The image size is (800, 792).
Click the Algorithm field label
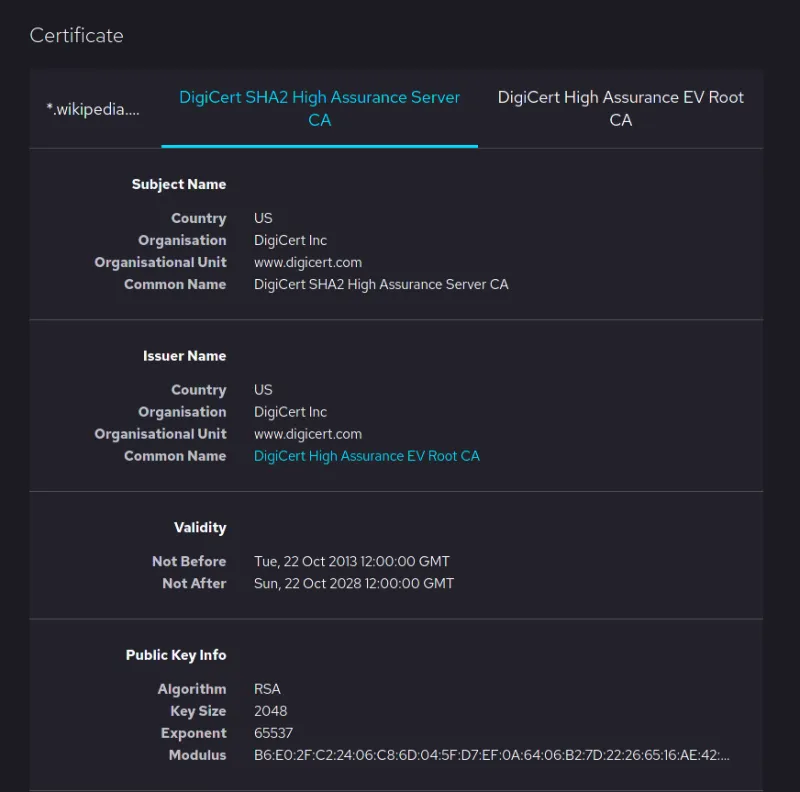pyautogui.click(x=192, y=689)
